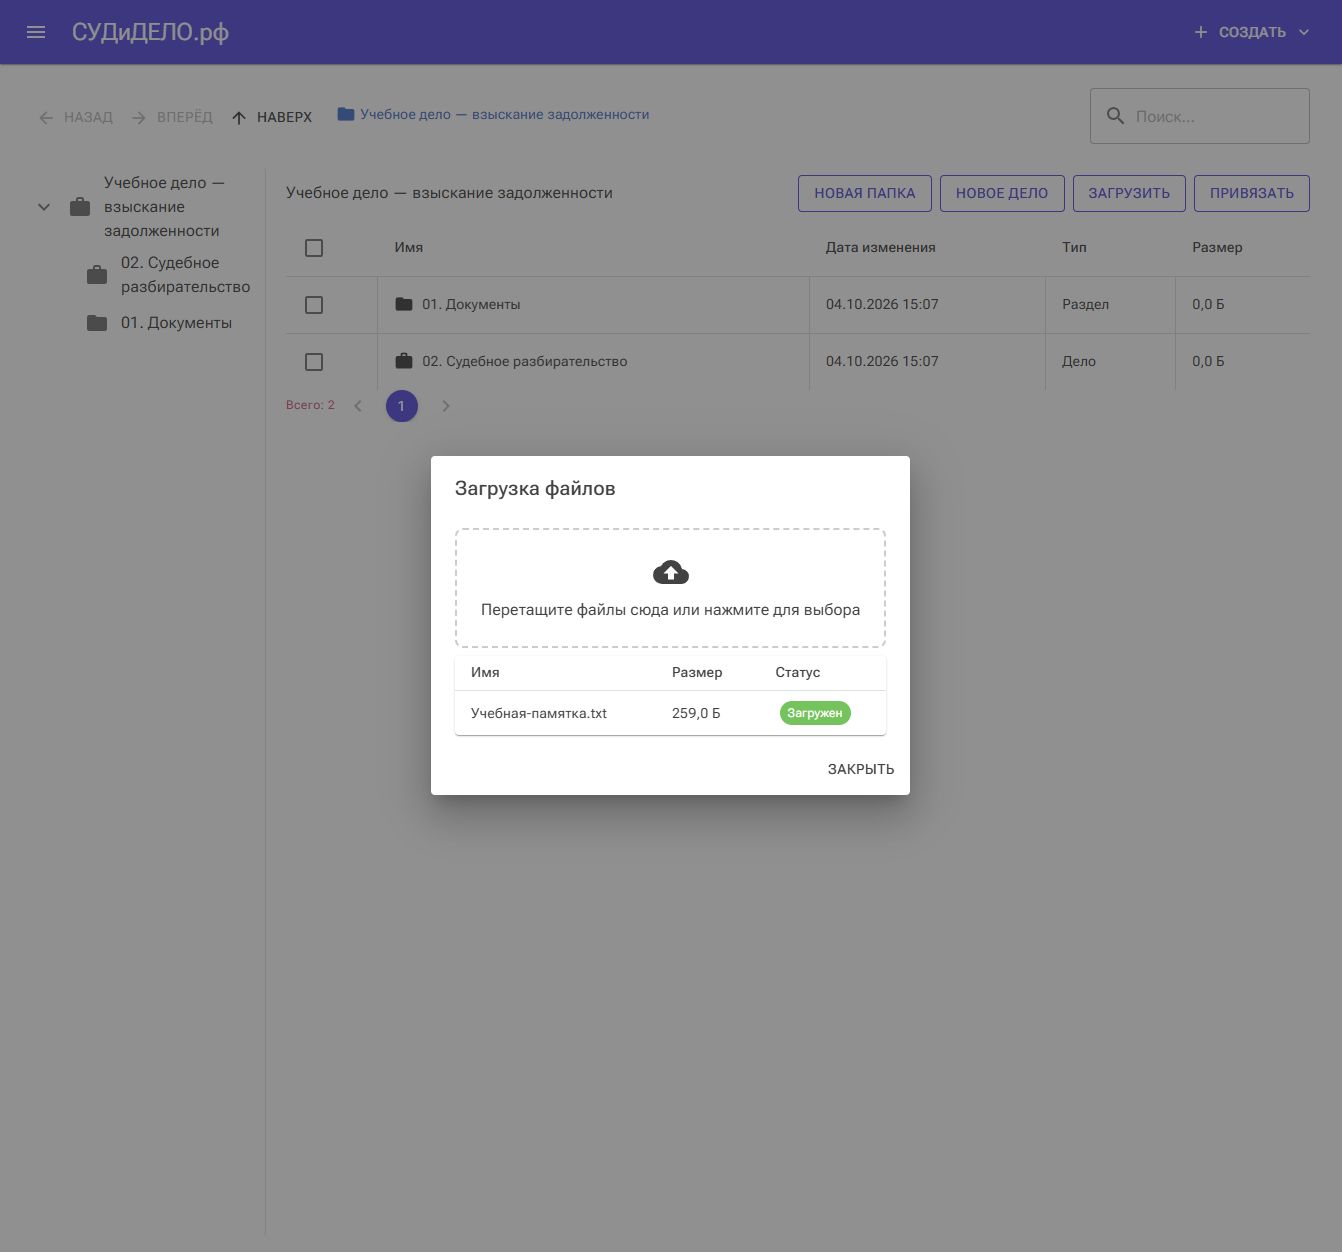Select tree item 01. Документы
This screenshot has width=1342, height=1252.
(176, 323)
